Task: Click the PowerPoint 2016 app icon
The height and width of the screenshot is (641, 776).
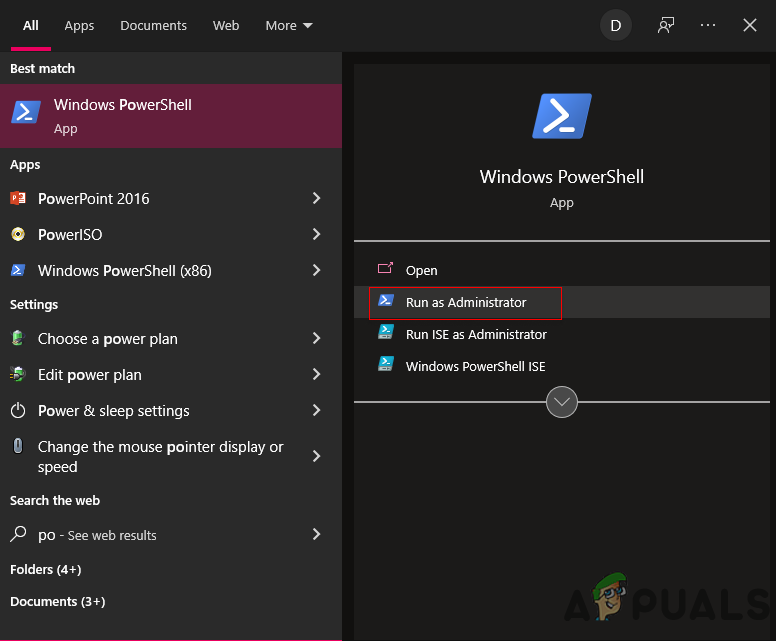Action: [x=18, y=198]
